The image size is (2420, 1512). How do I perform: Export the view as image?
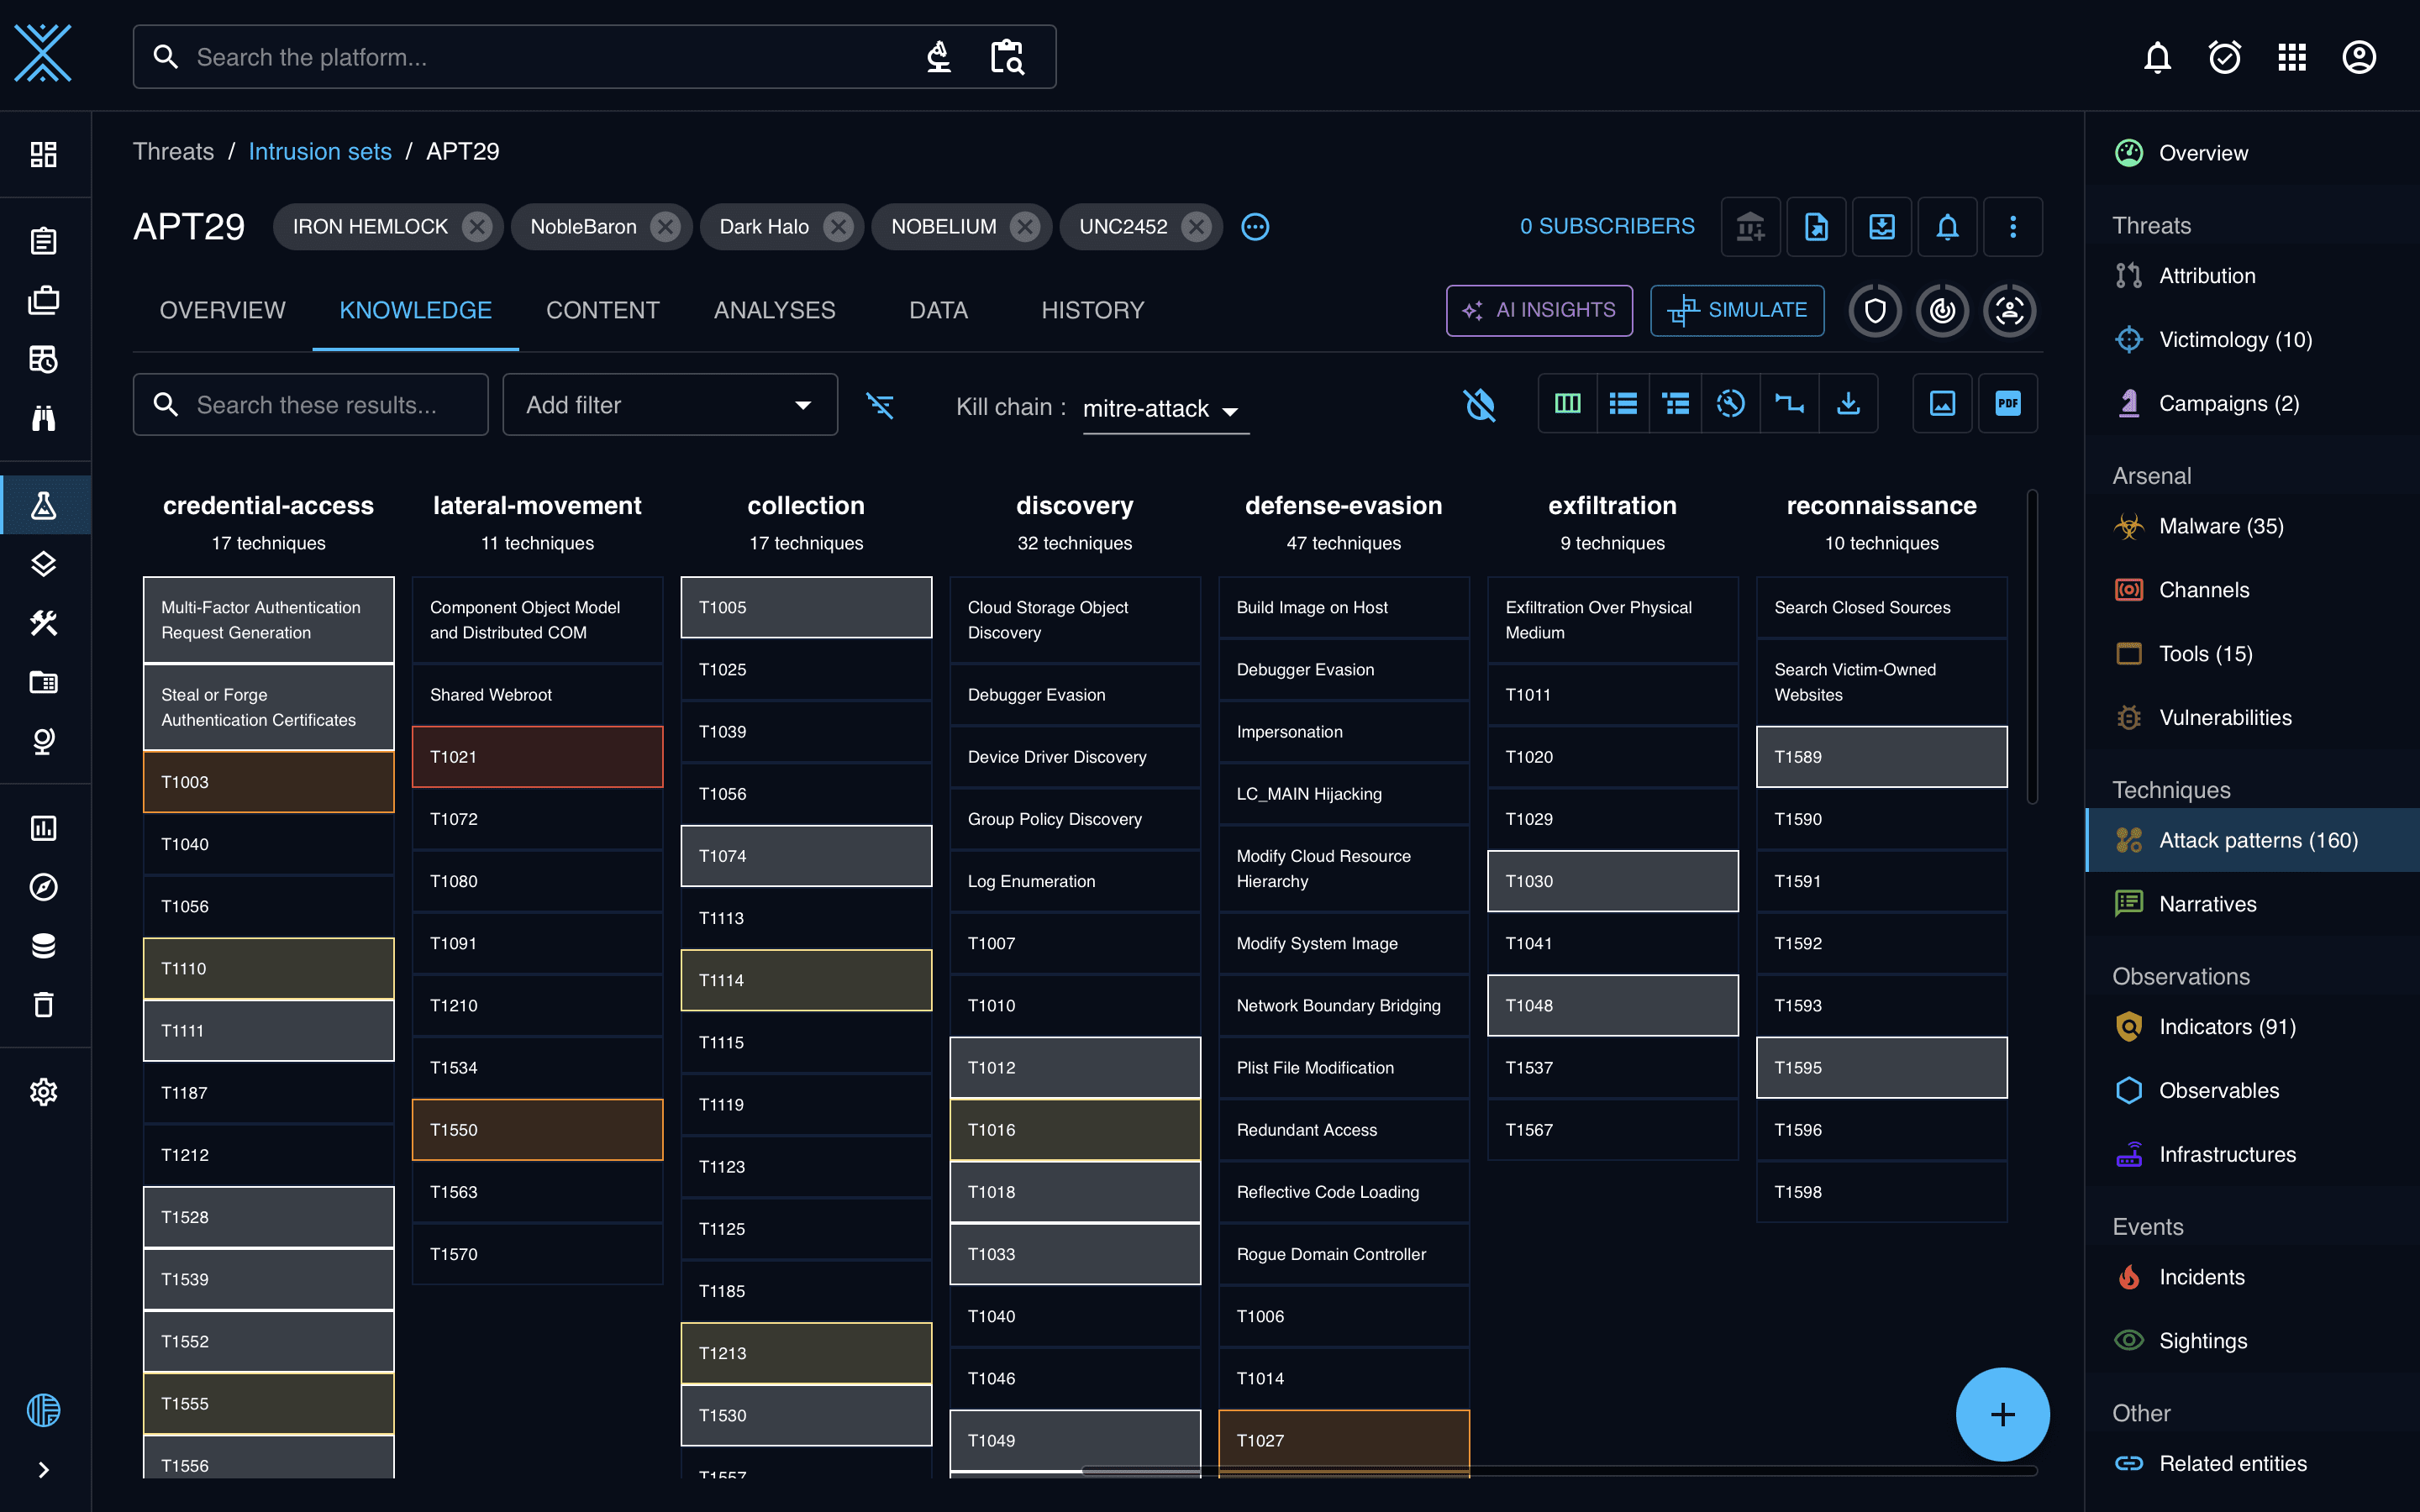click(x=1942, y=404)
